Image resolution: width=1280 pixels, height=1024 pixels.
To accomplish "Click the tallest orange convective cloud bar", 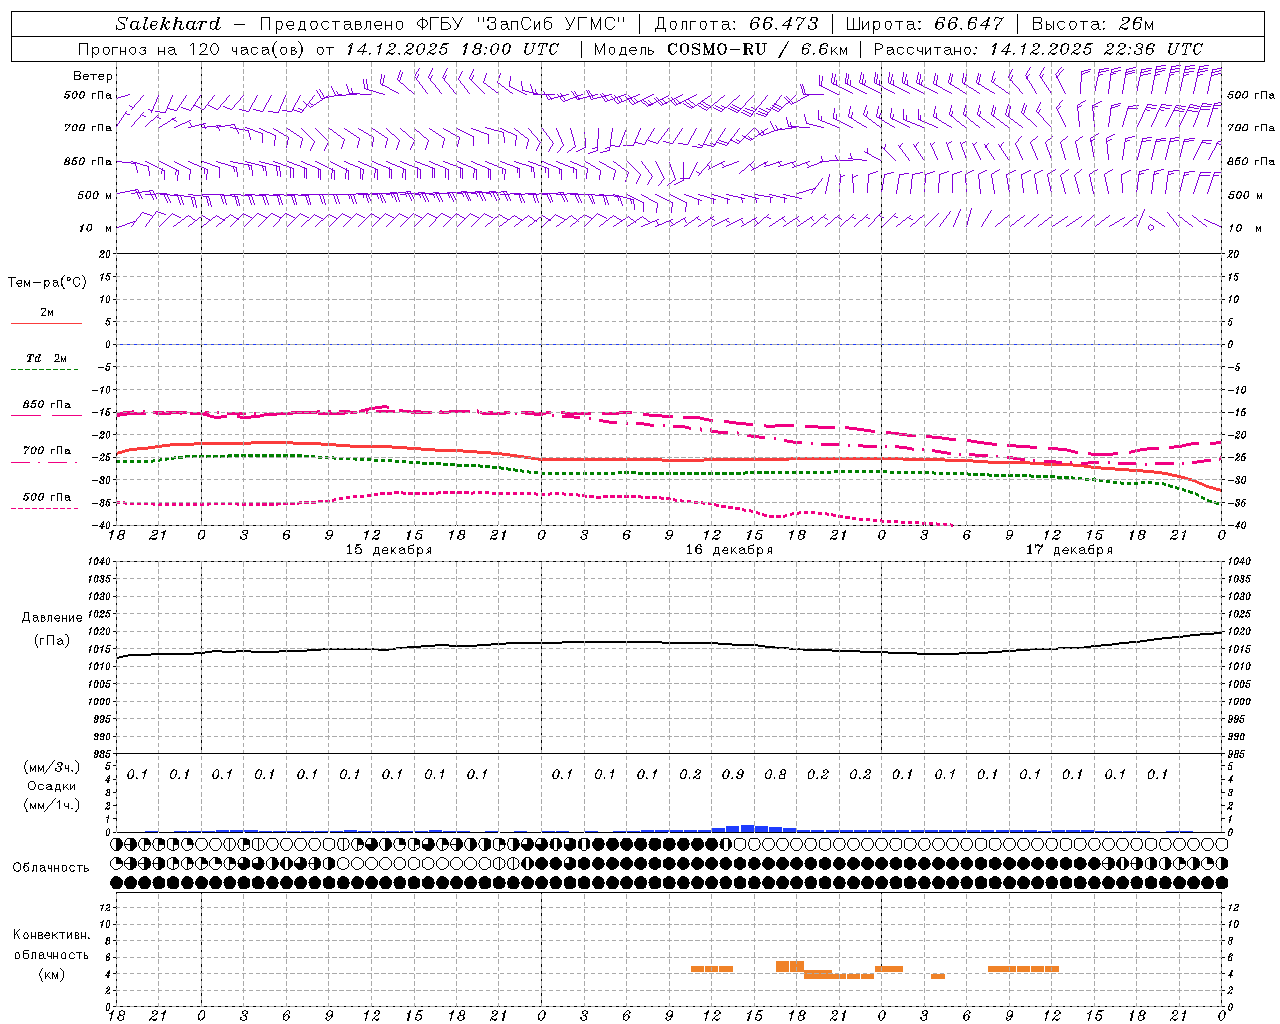I will 790,966.
